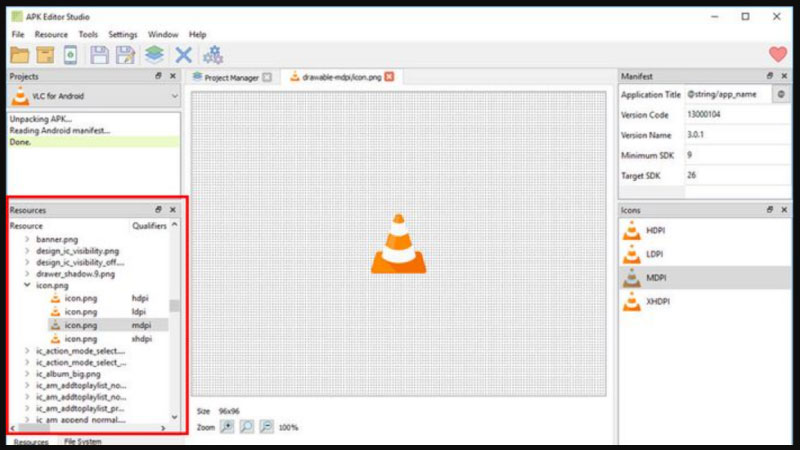Expand banner.png tree node

coord(28,239)
